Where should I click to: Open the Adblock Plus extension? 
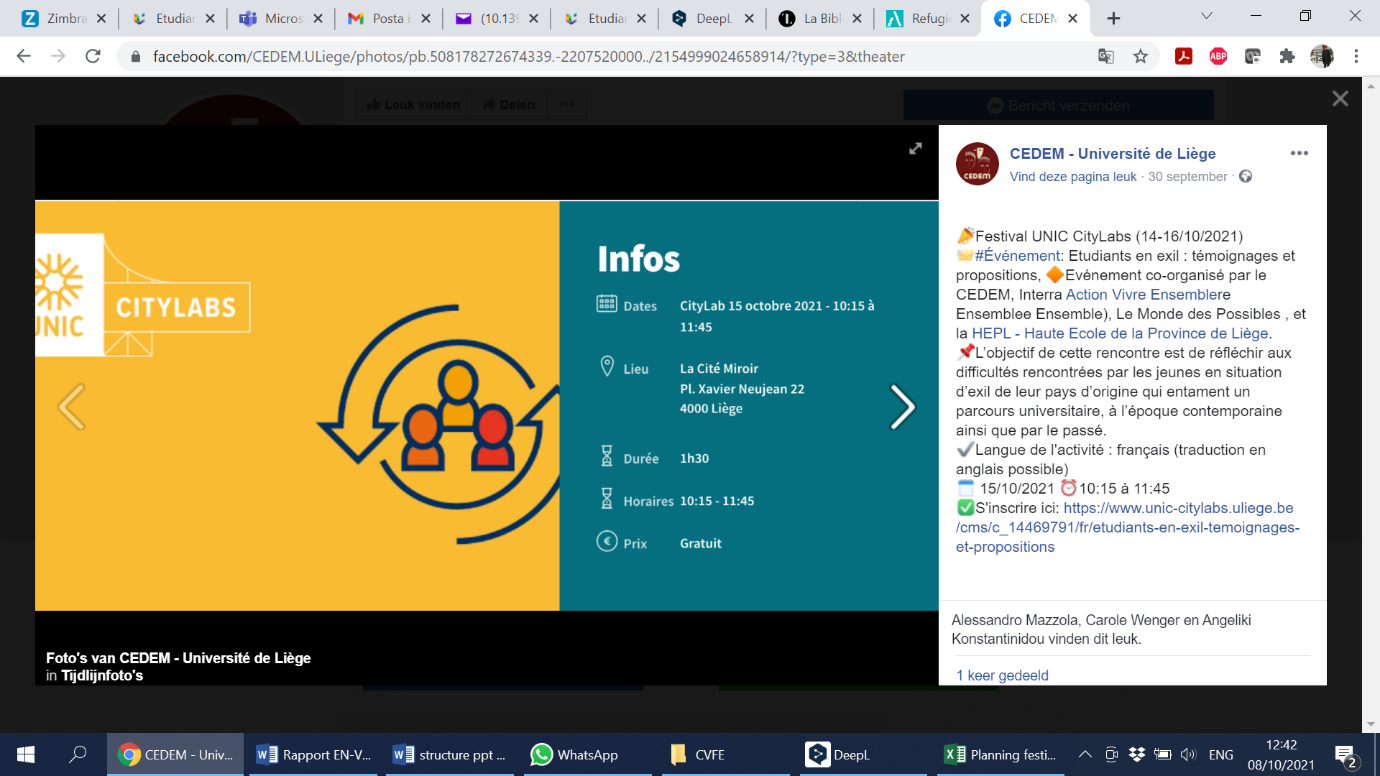[x=1218, y=57]
